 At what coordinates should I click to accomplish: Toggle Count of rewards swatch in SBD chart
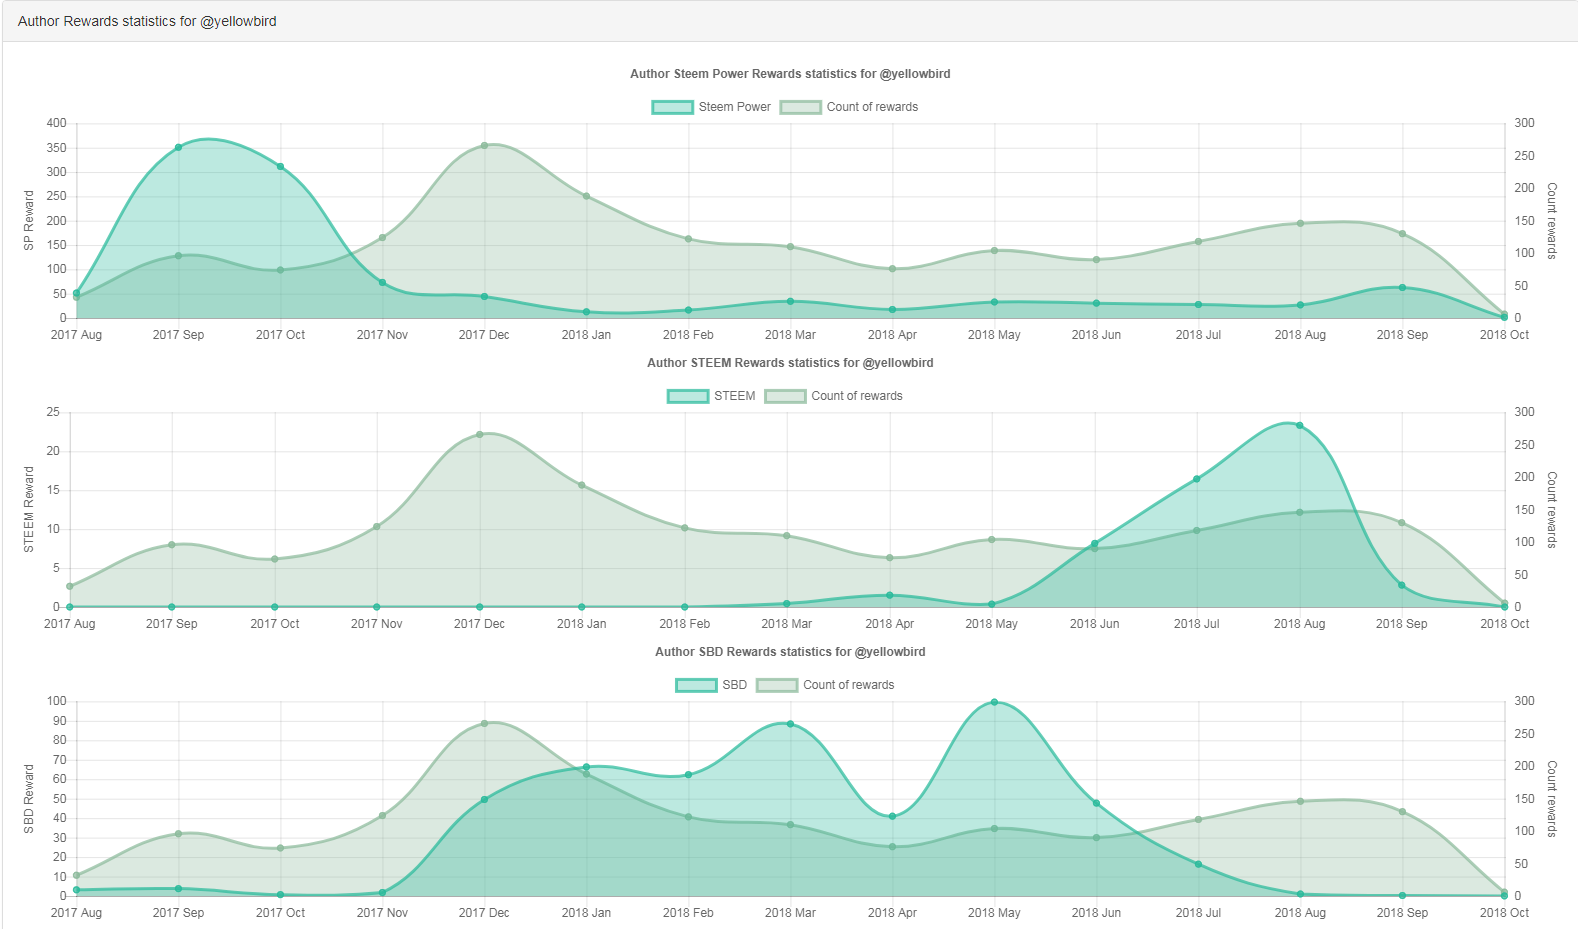tap(777, 685)
